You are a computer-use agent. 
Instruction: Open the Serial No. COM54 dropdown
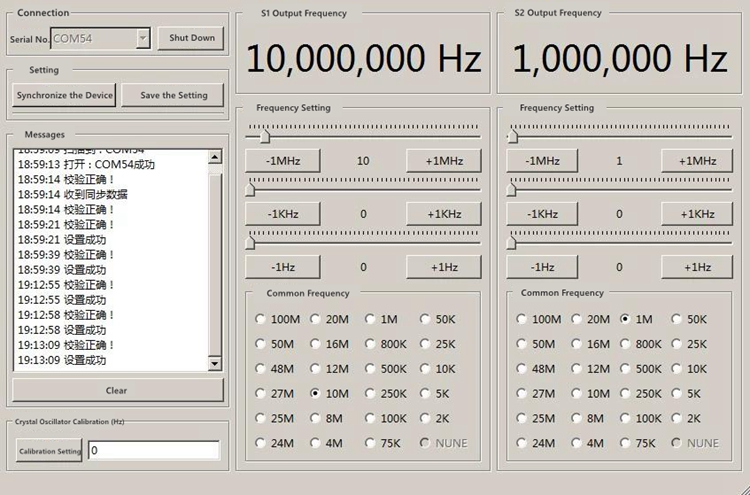pos(142,38)
